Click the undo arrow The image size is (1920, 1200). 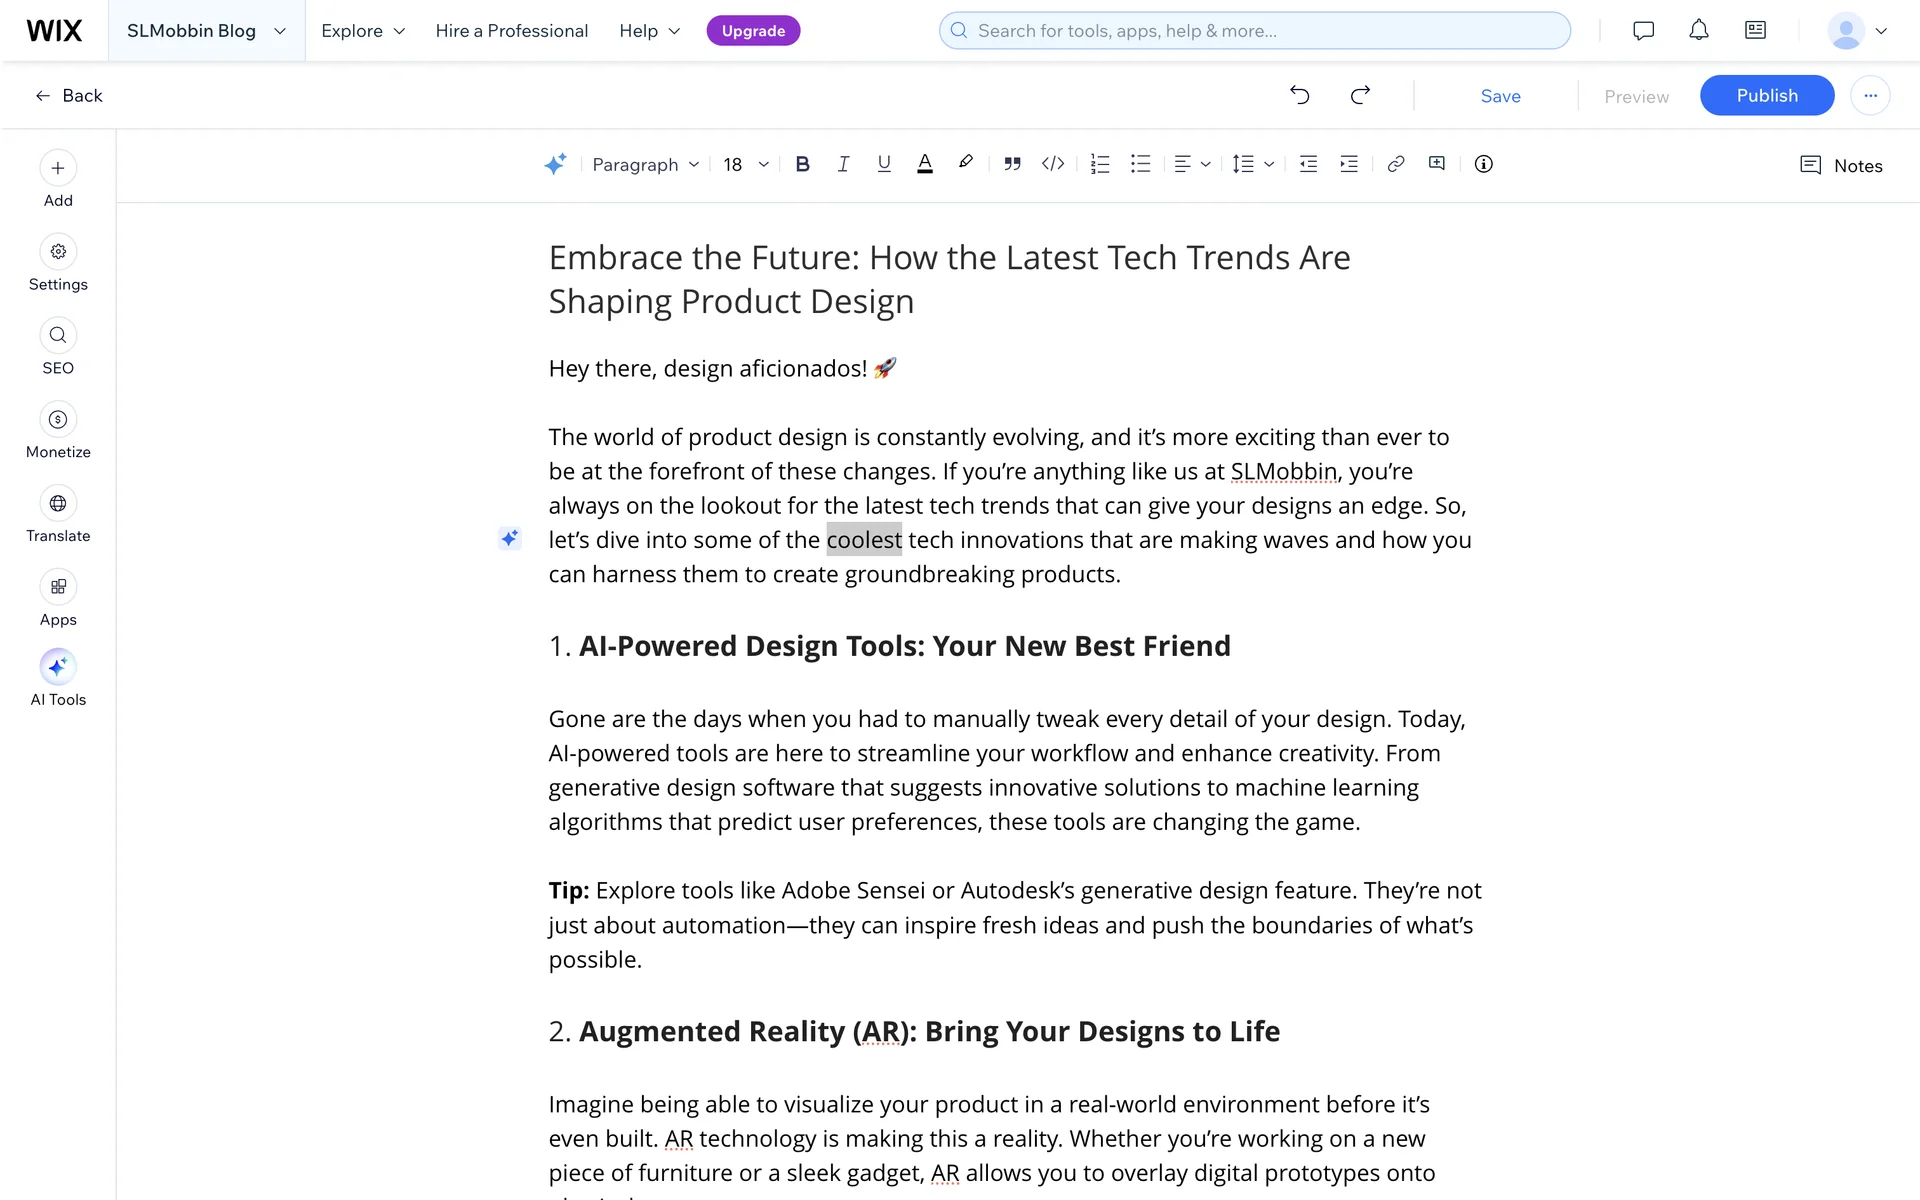(x=1300, y=95)
